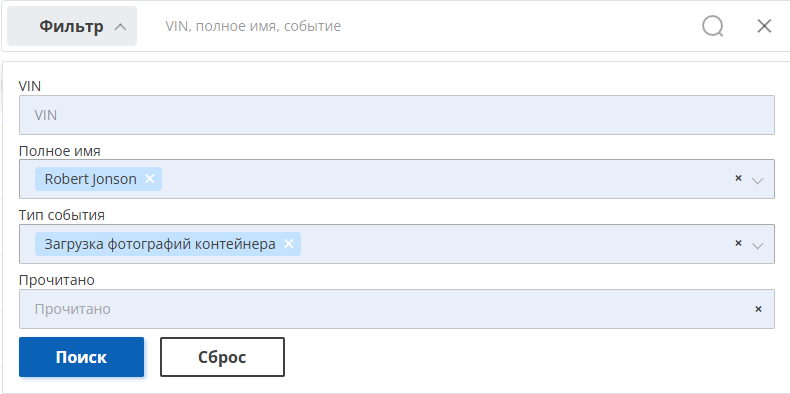
Task: Remove the Загрузка фотографий контейнера chip
Action: 289,243
